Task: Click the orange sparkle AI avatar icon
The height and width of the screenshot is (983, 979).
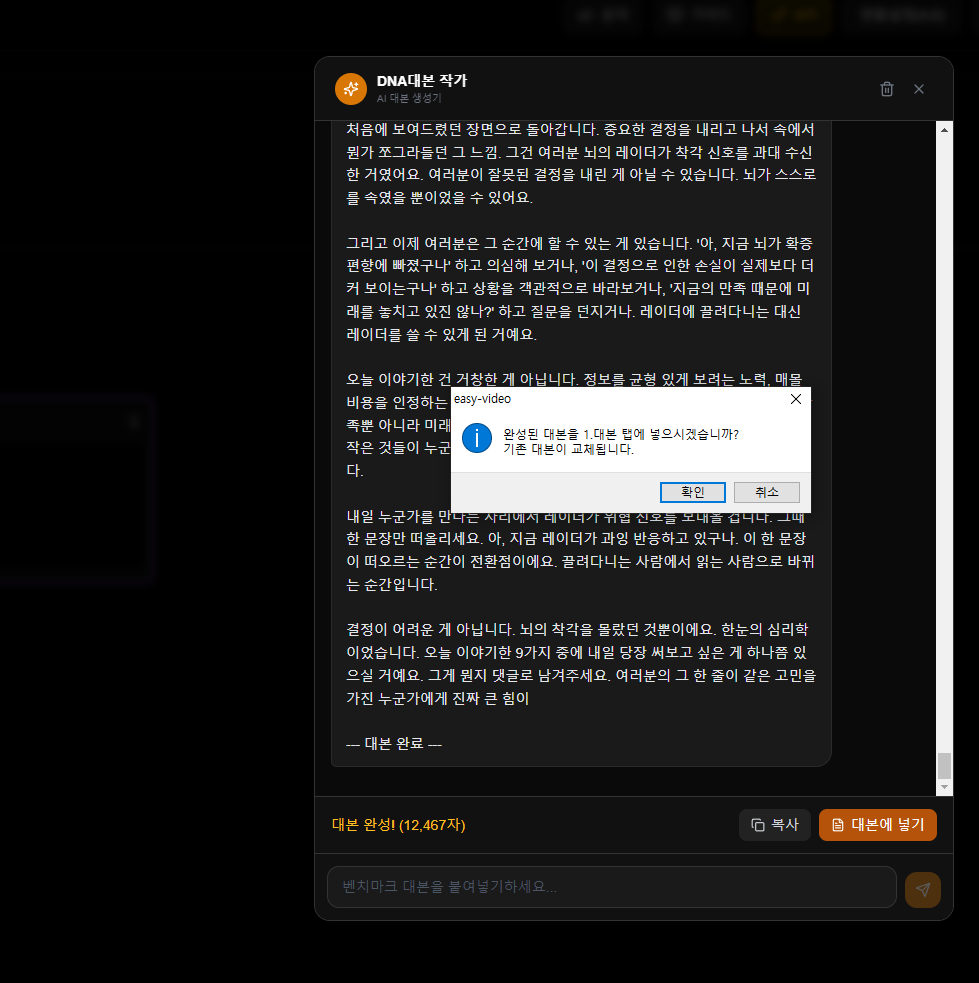Action: pyautogui.click(x=351, y=89)
